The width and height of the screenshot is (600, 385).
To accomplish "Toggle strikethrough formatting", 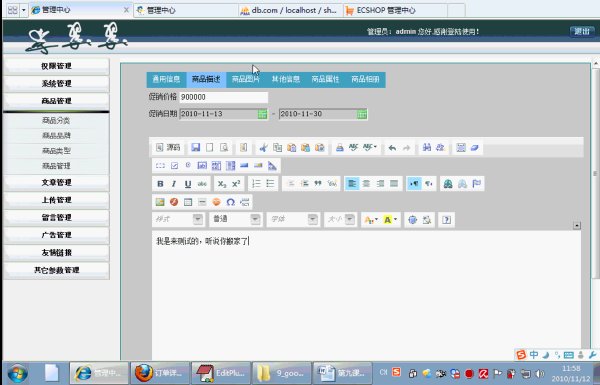I will pyautogui.click(x=202, y=184).
